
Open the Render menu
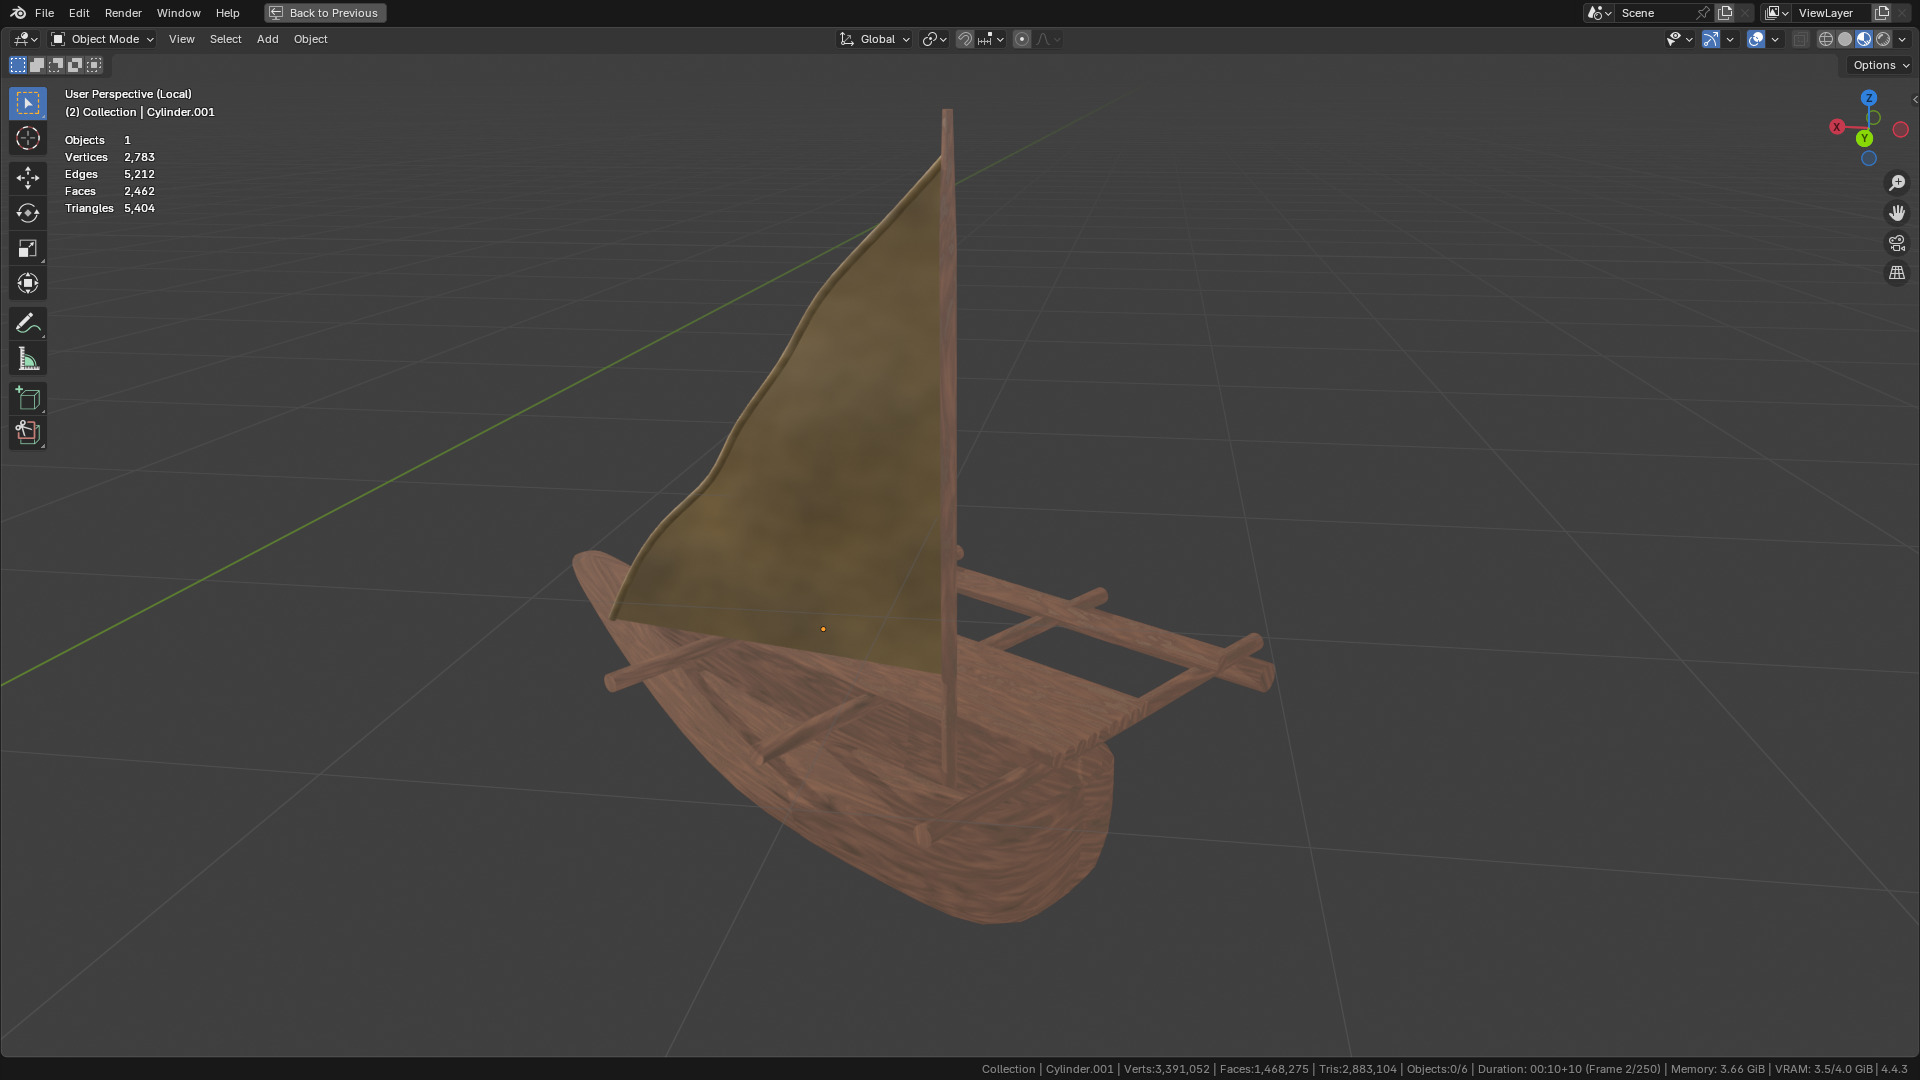(123, 13)
